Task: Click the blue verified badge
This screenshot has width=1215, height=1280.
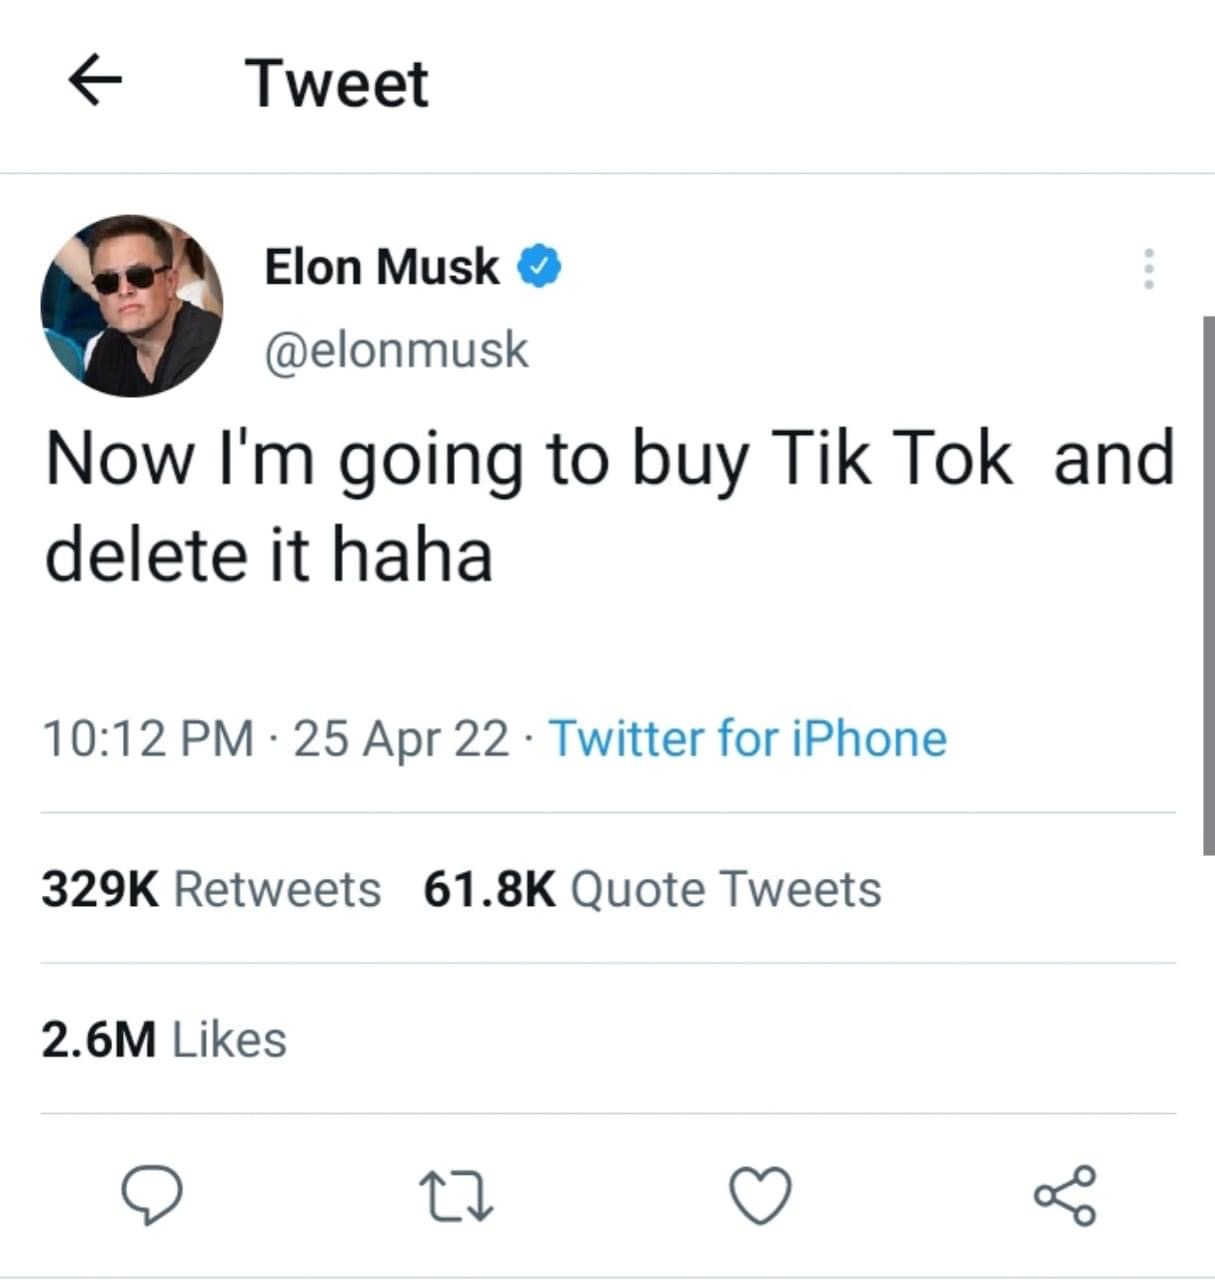Action: pos(539,267)
